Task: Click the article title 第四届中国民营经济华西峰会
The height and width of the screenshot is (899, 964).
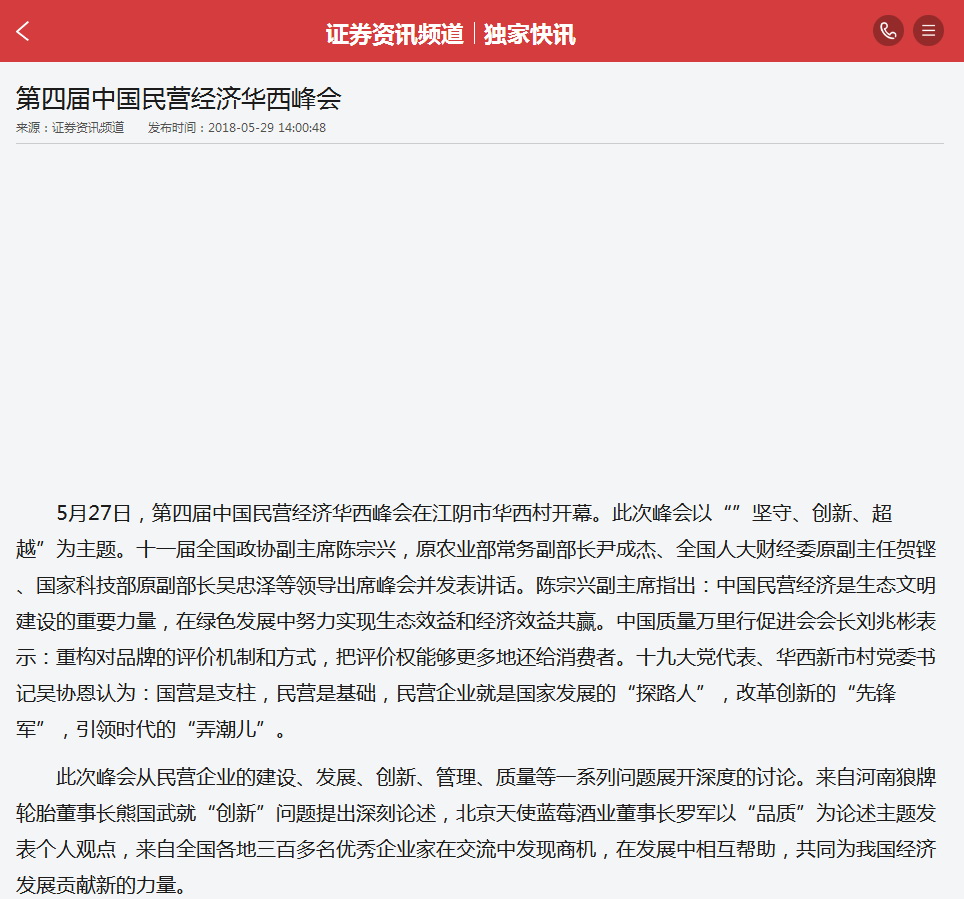Action: pyautogui.click(x=178, y=98)
